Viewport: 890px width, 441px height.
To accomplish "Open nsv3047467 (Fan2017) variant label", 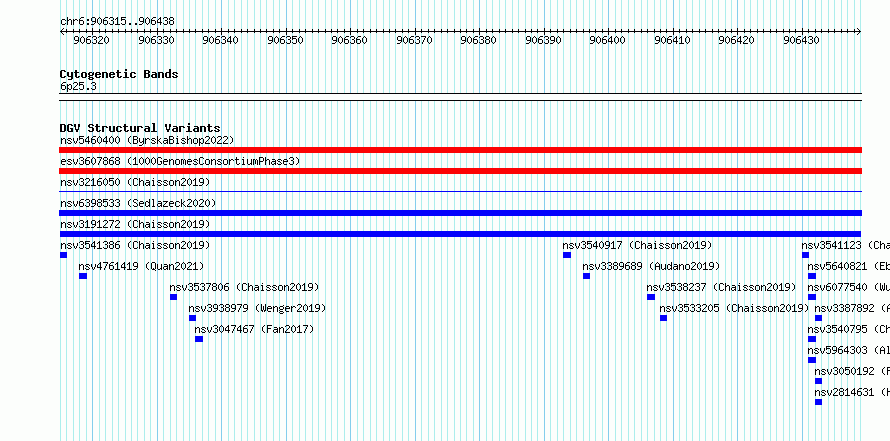I will (254, 329).
